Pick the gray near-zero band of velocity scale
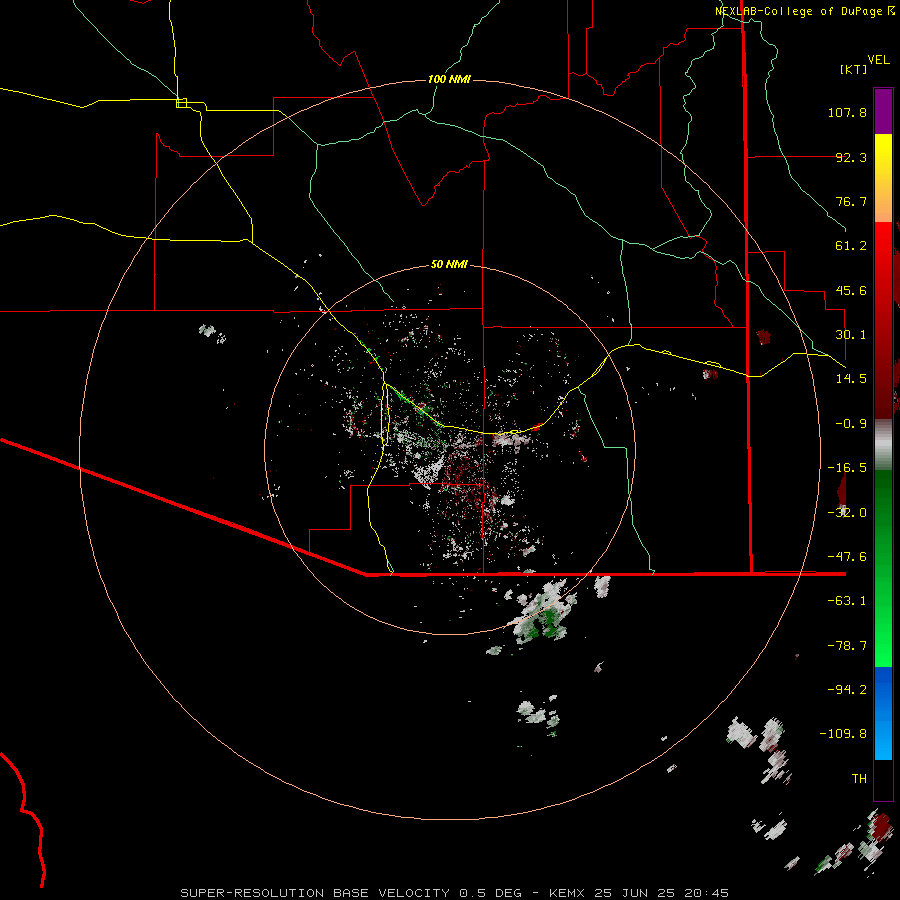 click(883, 444)
